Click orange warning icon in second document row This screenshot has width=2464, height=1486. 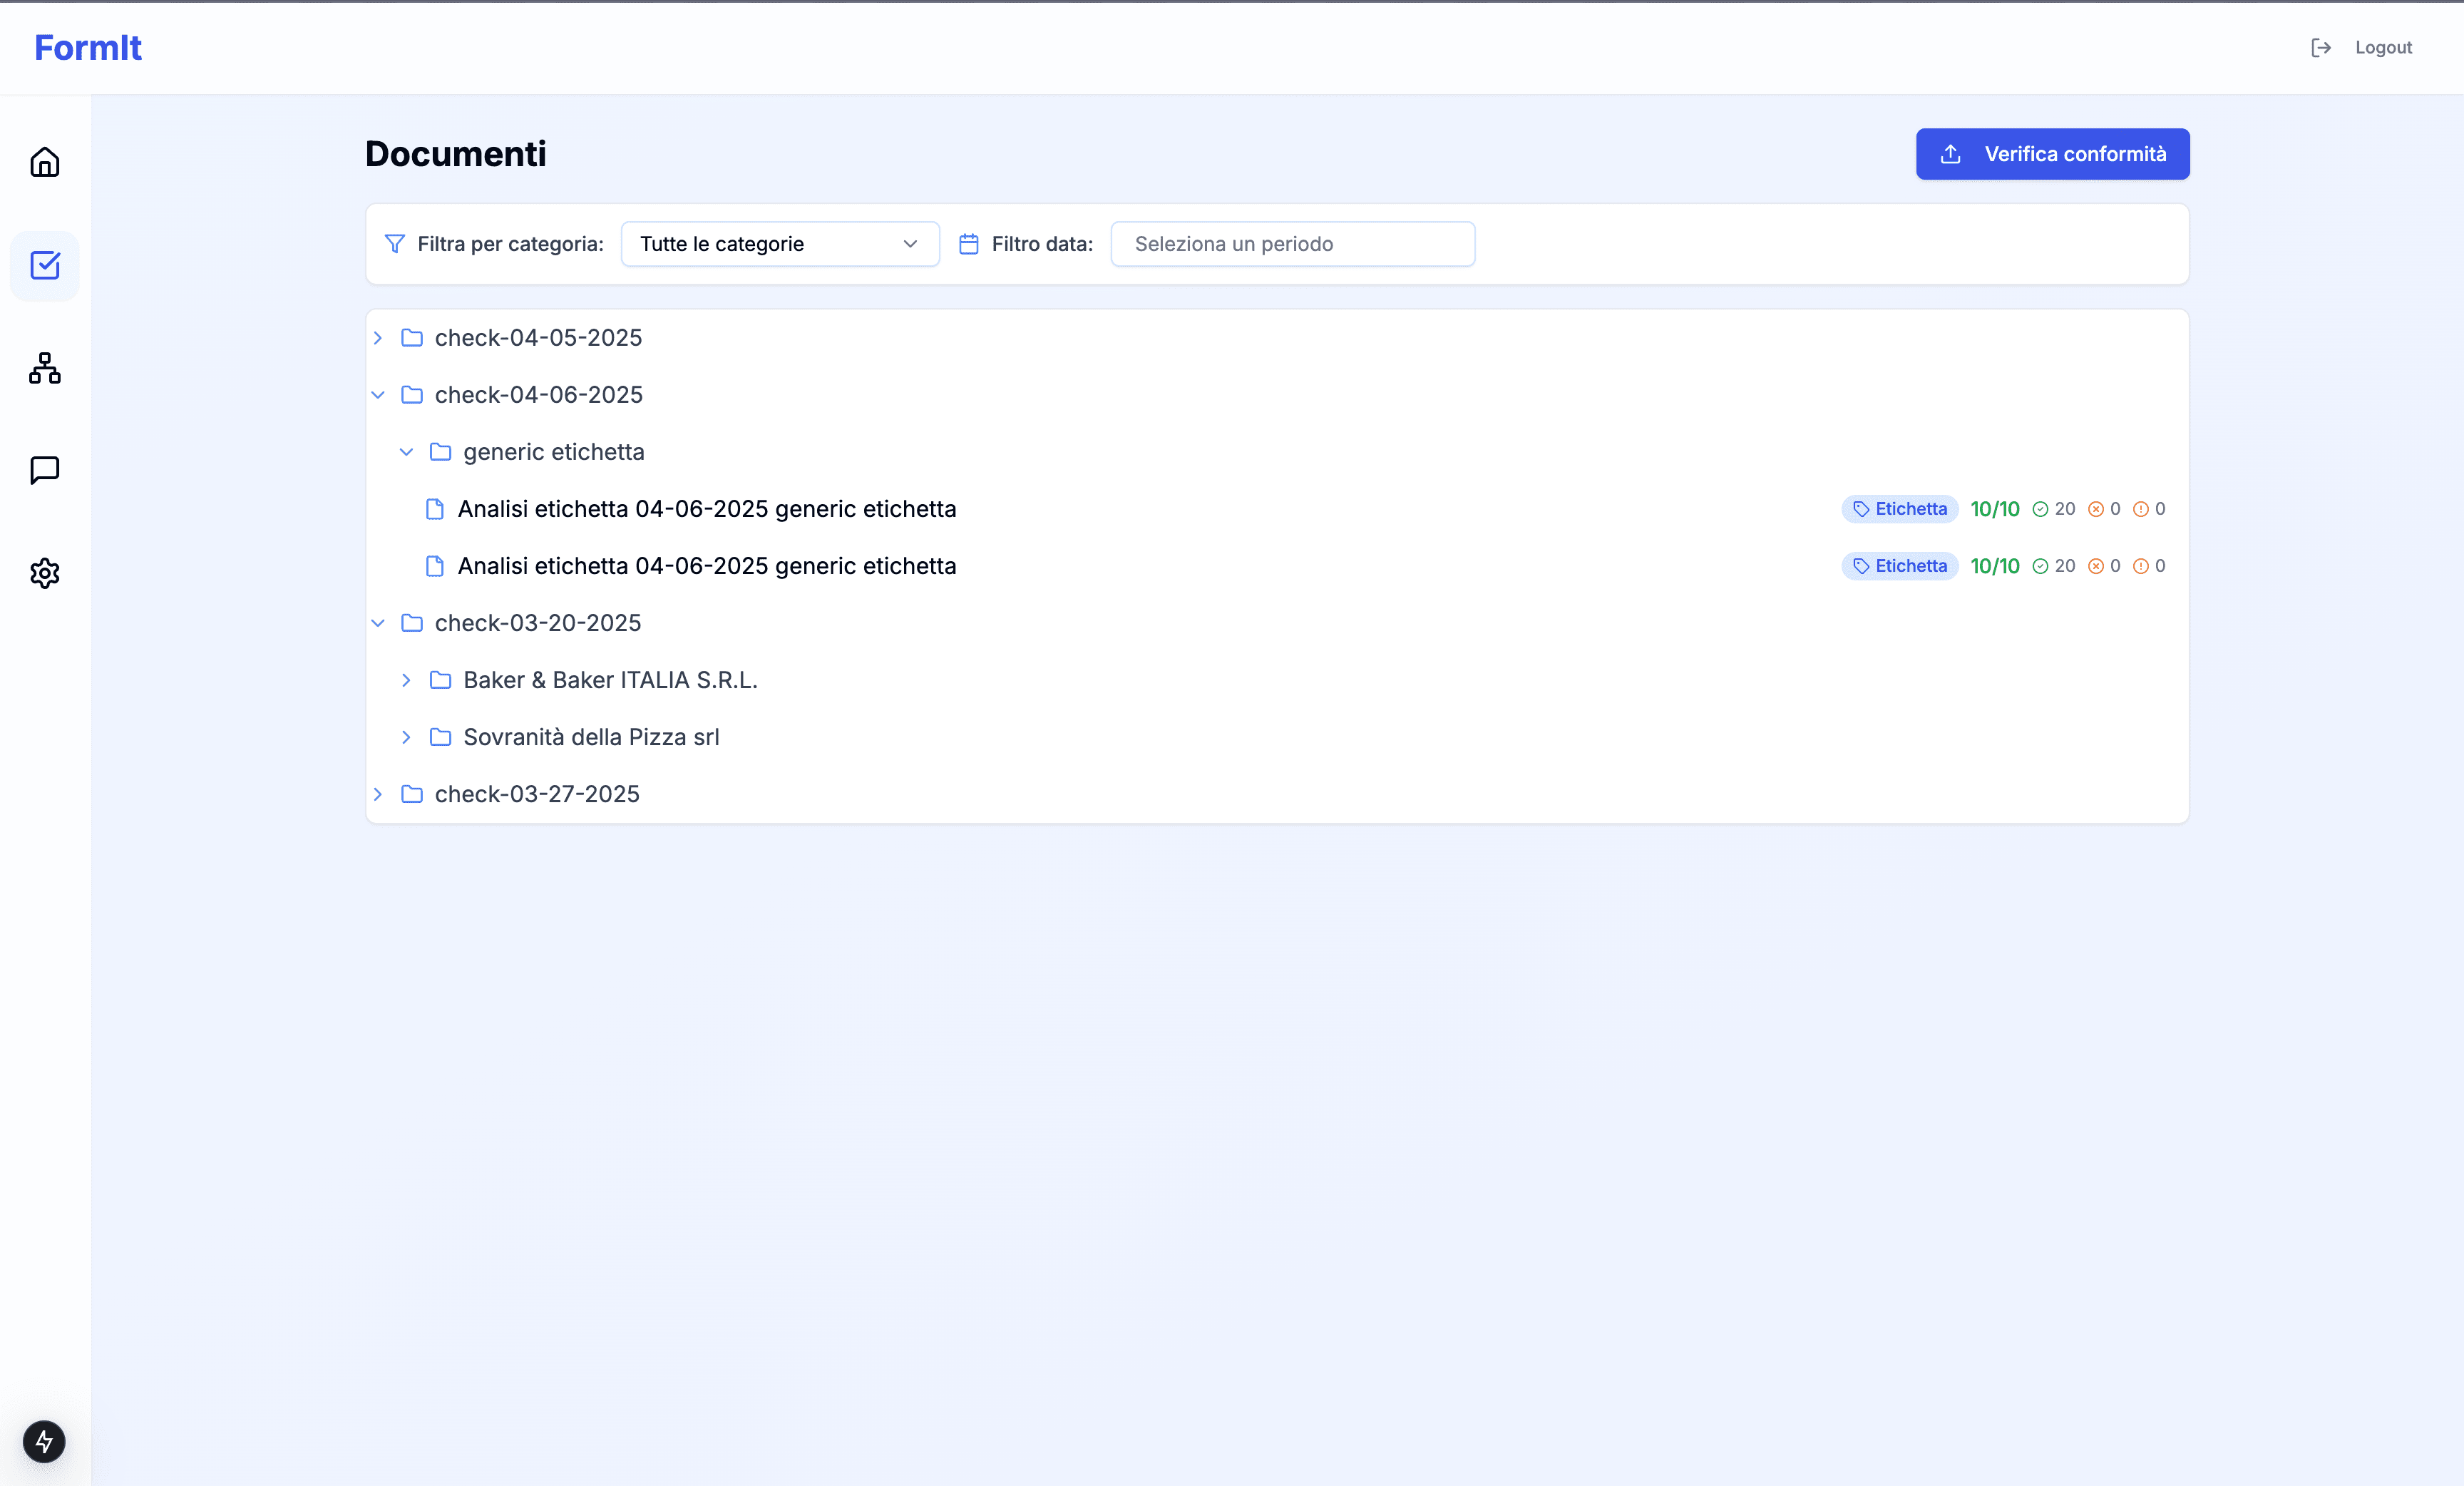click(x=2141, y=566)
